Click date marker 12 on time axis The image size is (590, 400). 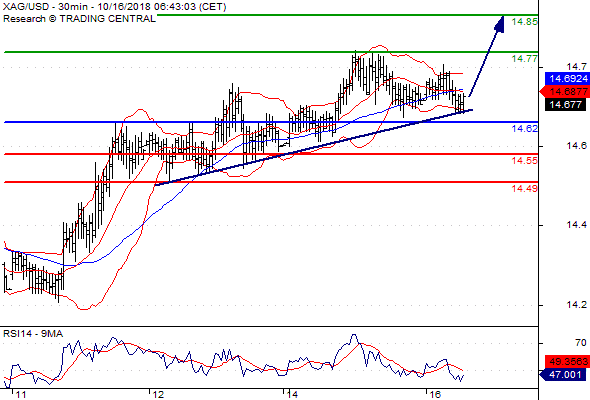[x=158, y=395]
